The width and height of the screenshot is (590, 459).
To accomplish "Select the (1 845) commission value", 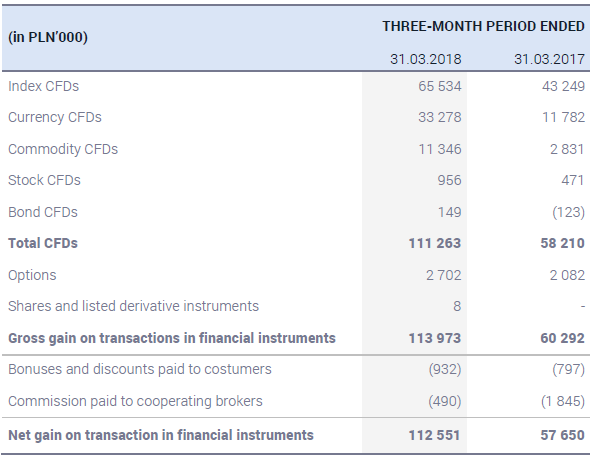I will coord(563,401).
